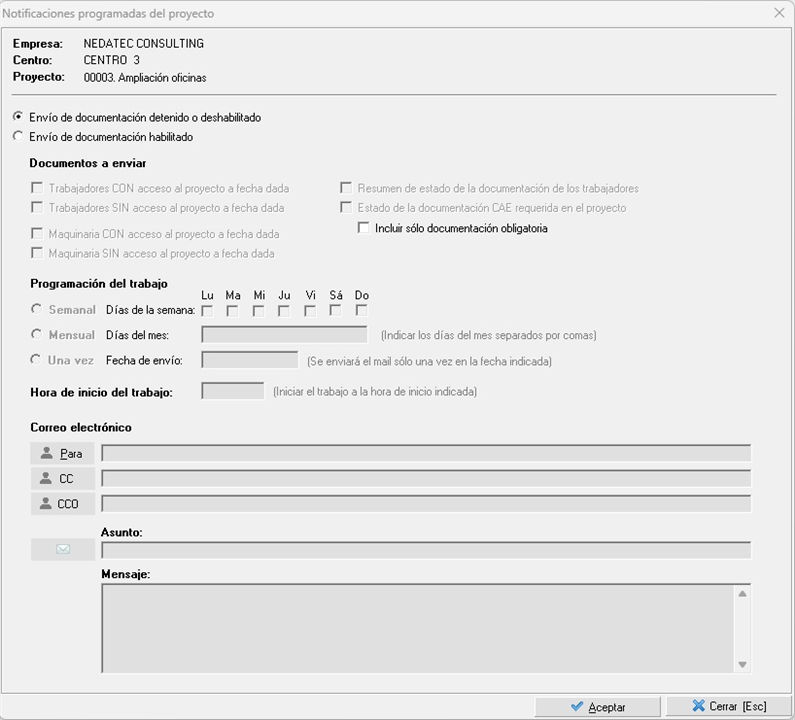
Task: Check 'Incluir sólo documentación obligatoria'
Action: 364,228
